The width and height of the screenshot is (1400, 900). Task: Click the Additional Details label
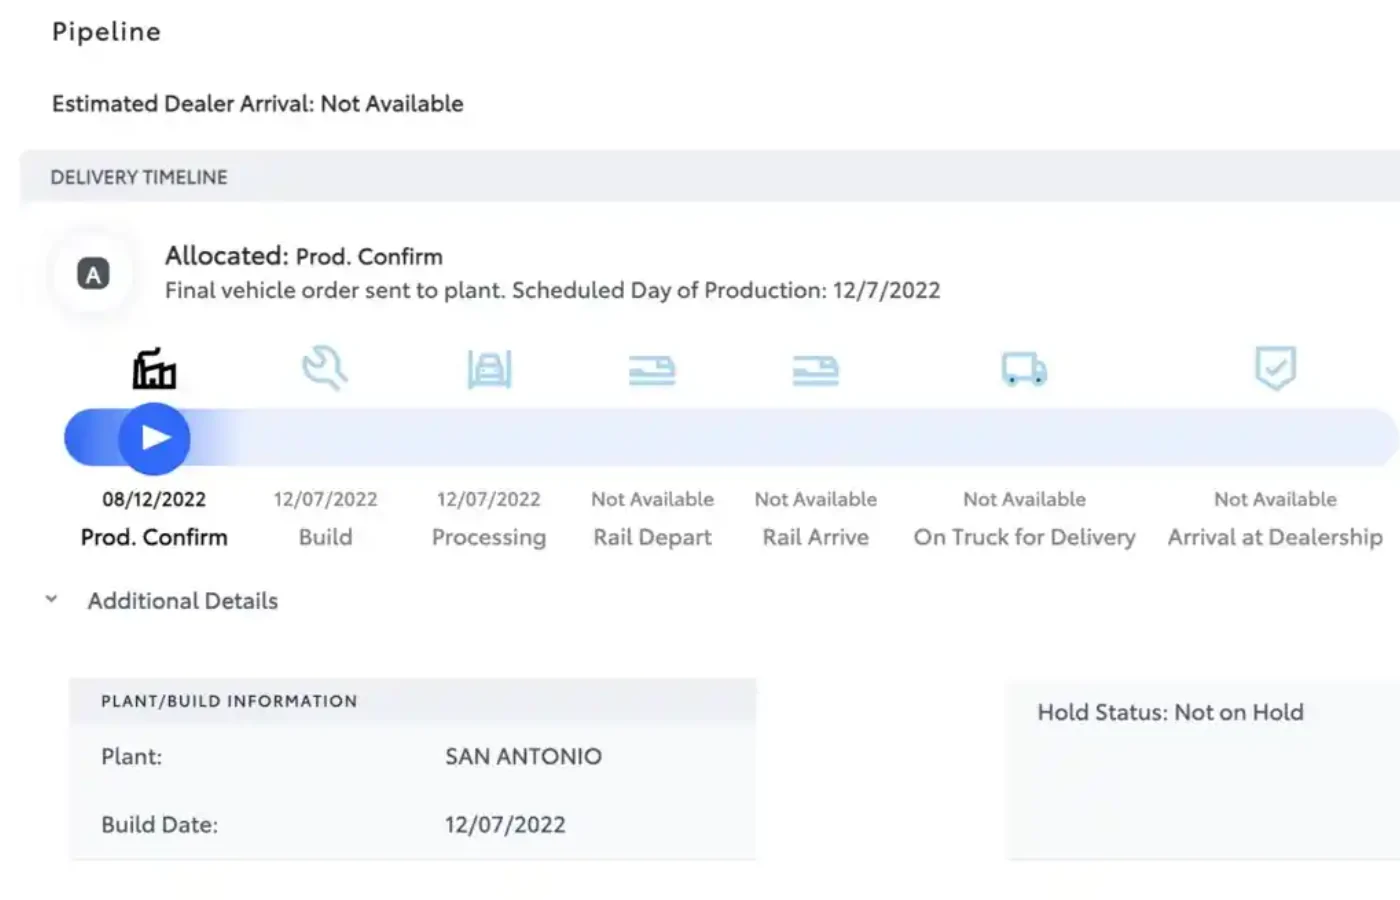[x=183, y=601]
